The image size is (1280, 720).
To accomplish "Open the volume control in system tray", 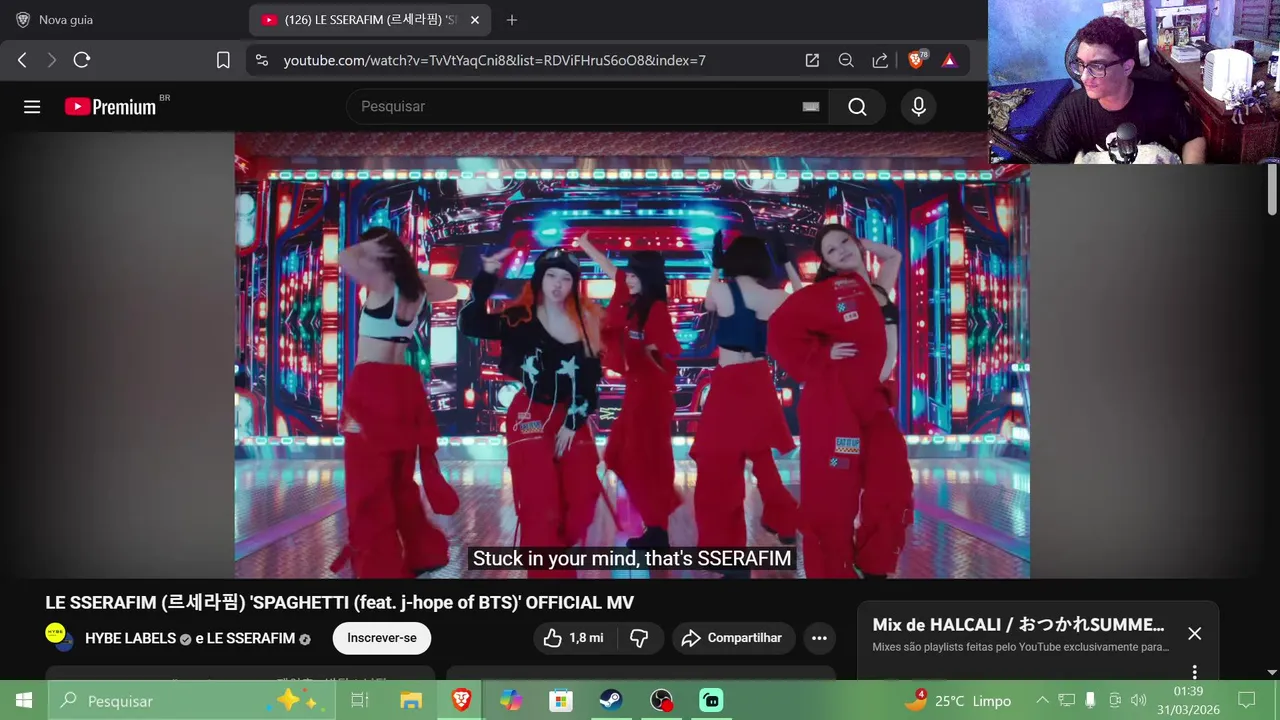I will click(x=1138, y=701).
